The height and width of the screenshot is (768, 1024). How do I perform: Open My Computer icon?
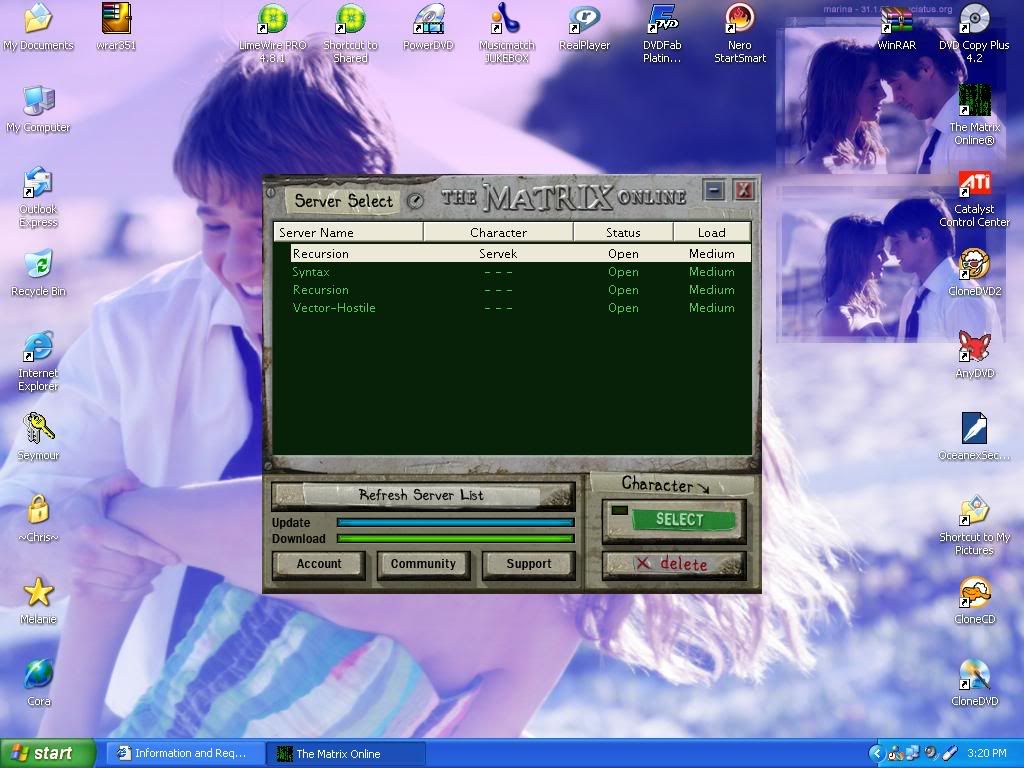[38, 109]
